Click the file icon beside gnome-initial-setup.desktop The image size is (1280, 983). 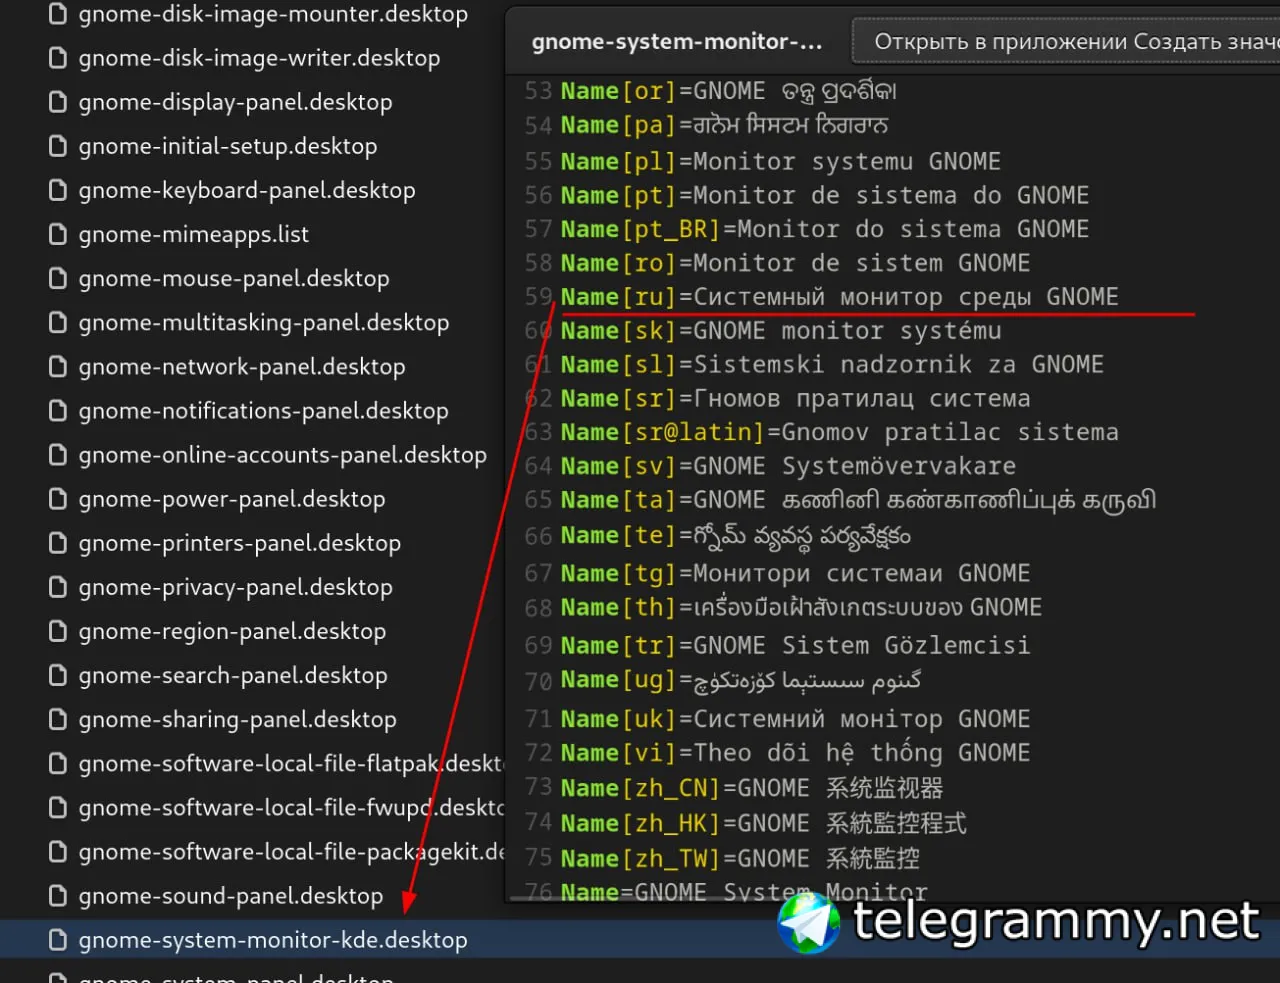click(x=58, y=146)
